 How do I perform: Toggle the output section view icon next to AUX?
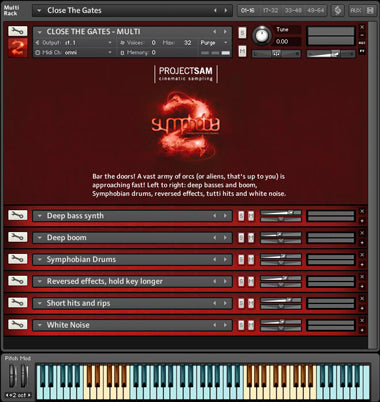pyautogui.click(x=370, y=10)
